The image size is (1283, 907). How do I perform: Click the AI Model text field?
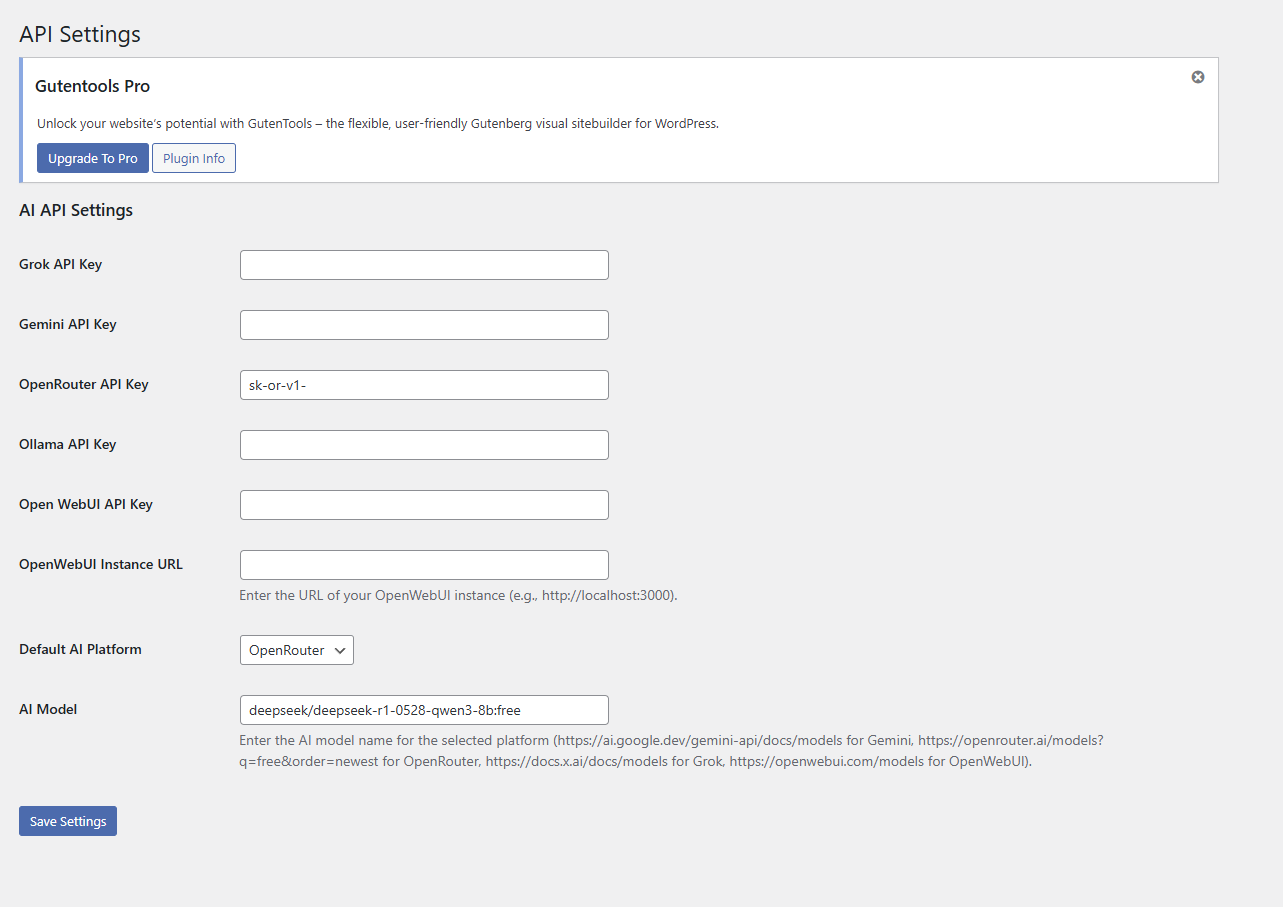[424, 710]
